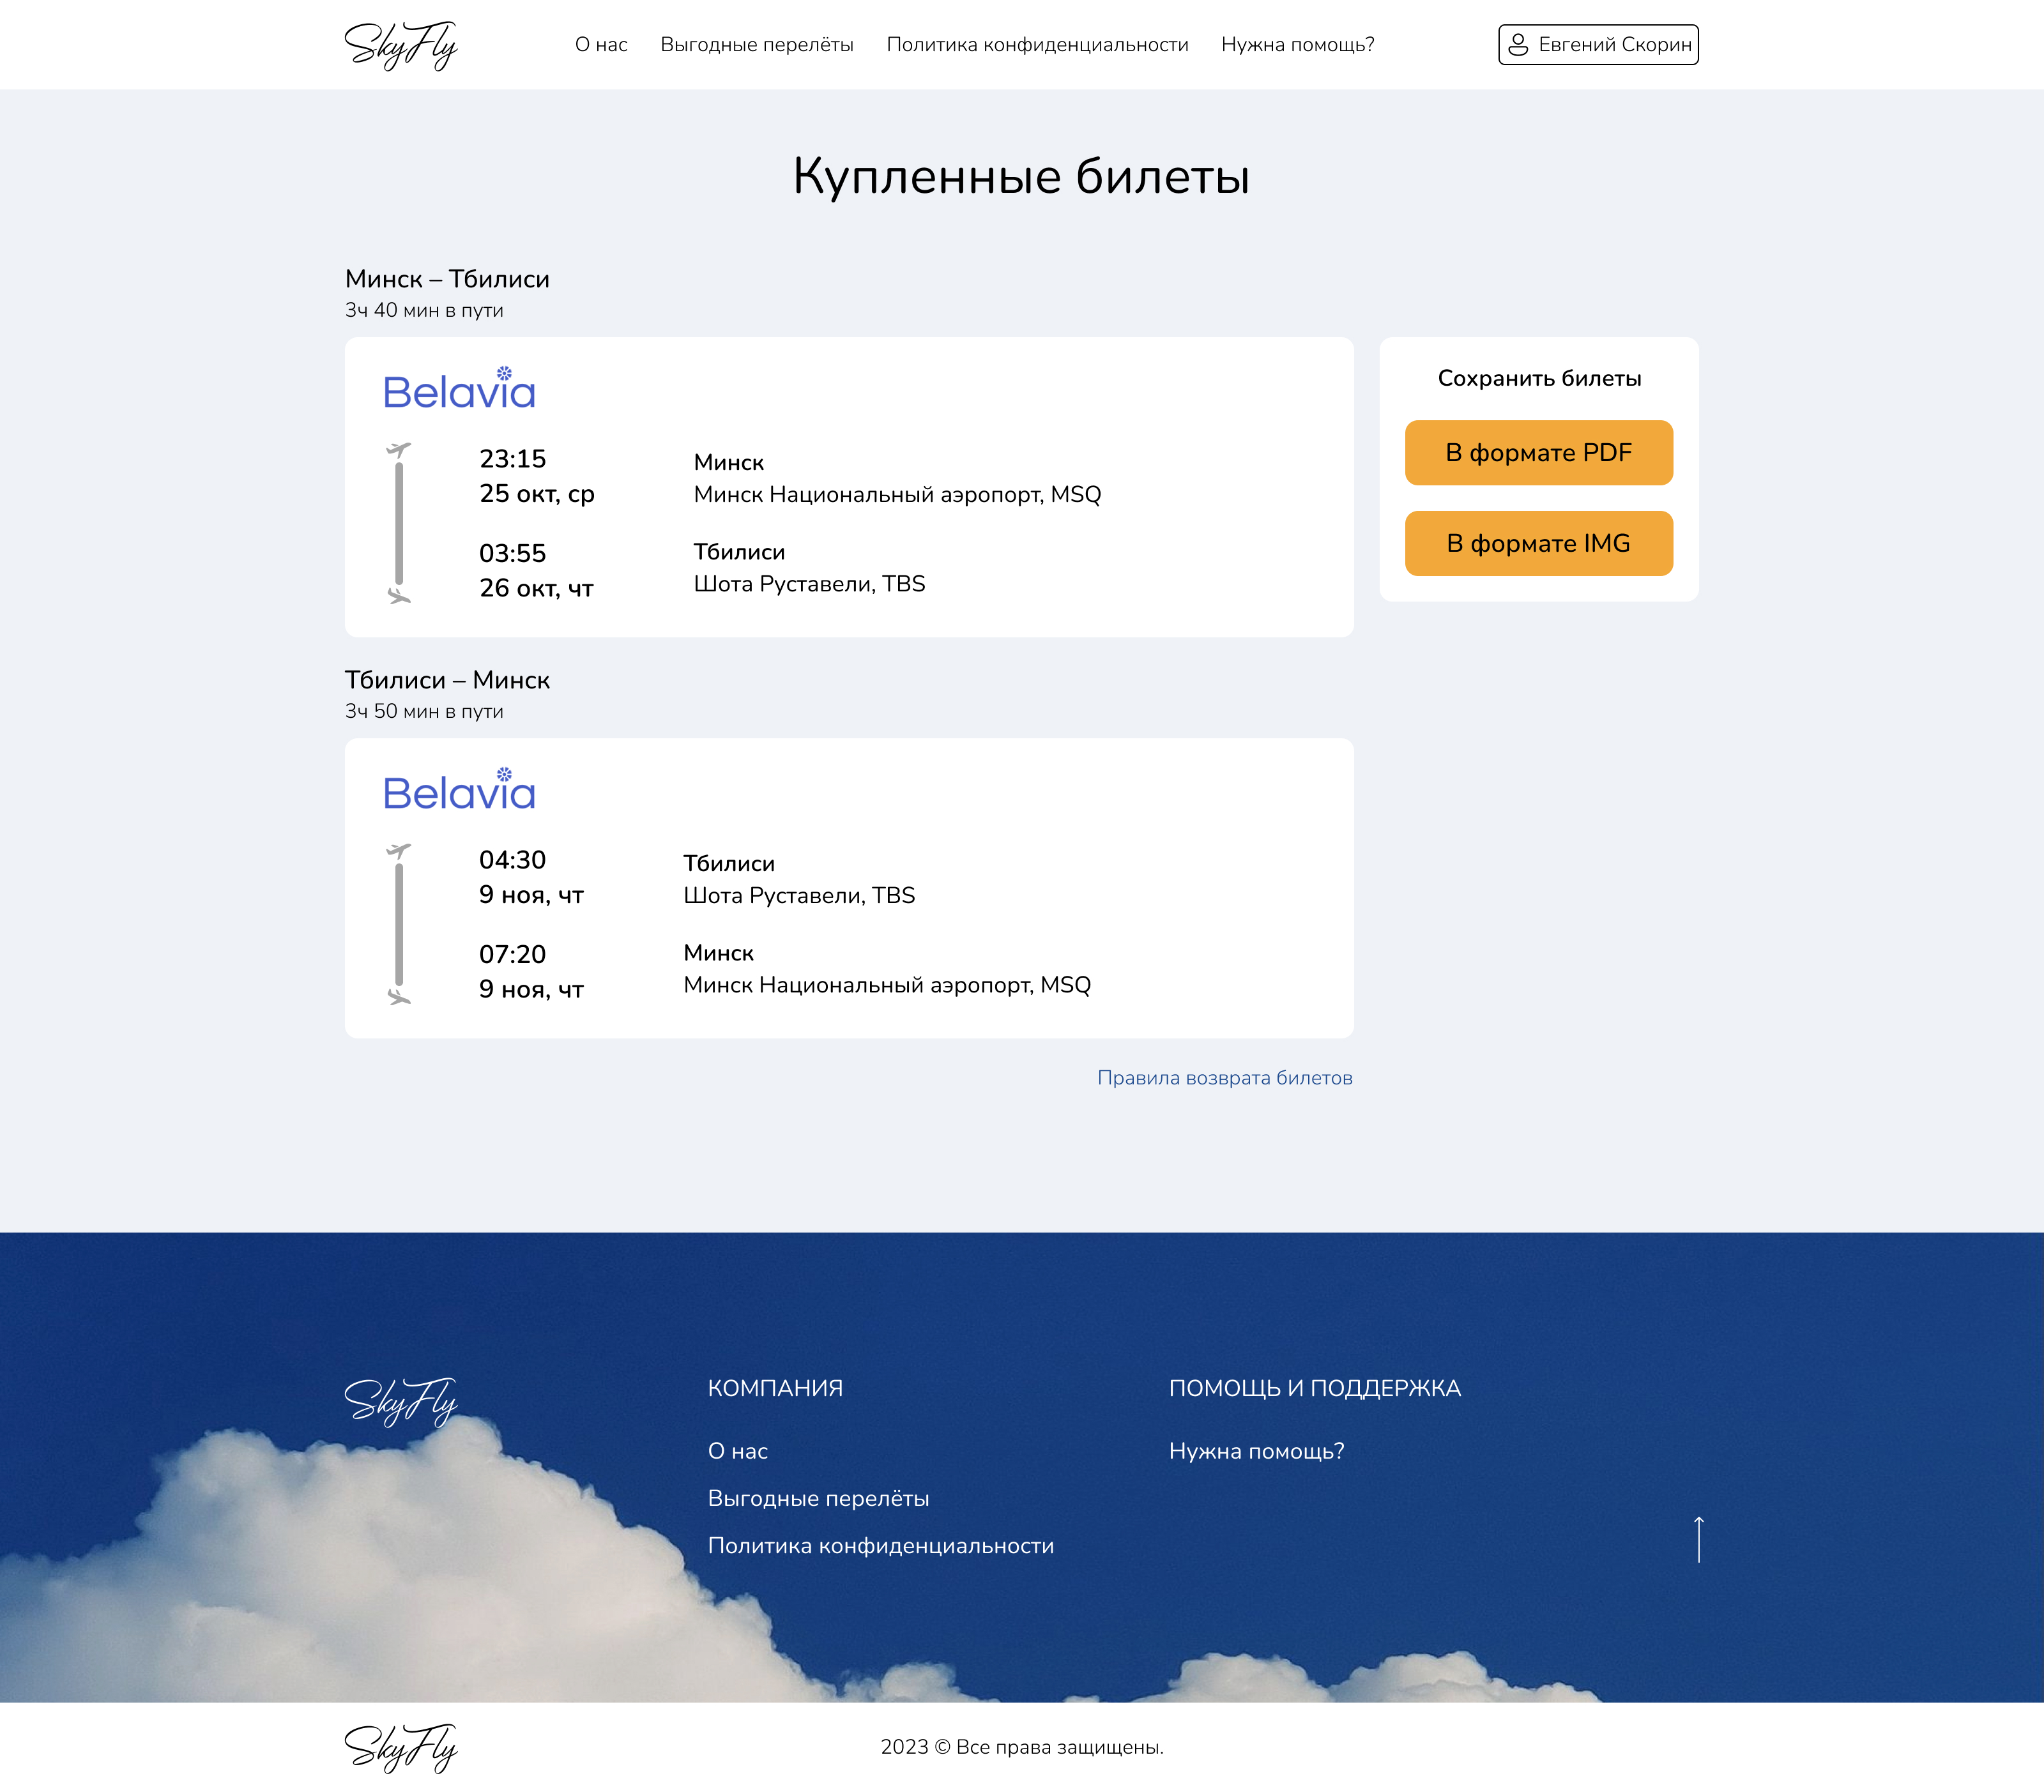
Task: Click the SkyFly logo above the clouds
Action: (400, 1401)
